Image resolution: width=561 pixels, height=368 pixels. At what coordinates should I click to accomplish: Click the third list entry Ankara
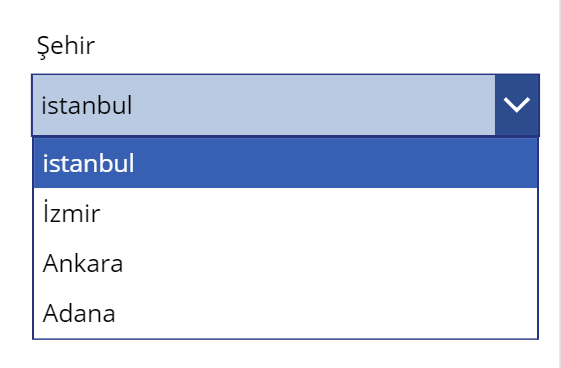(x=285, y=263)
